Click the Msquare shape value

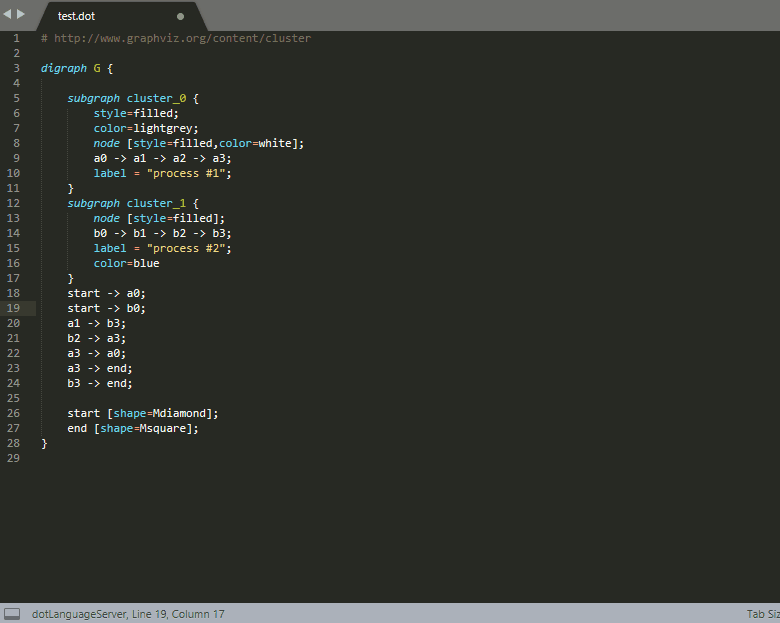coord(166,428)
